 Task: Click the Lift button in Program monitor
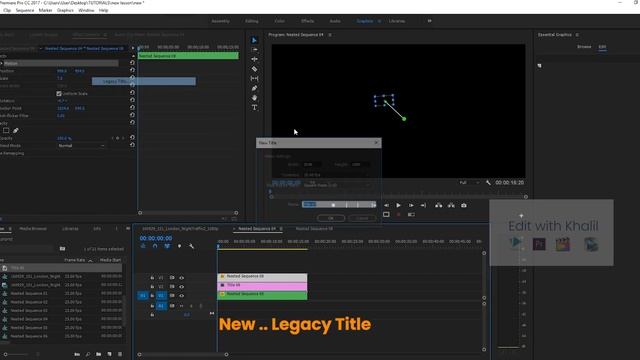click(438, 205)
